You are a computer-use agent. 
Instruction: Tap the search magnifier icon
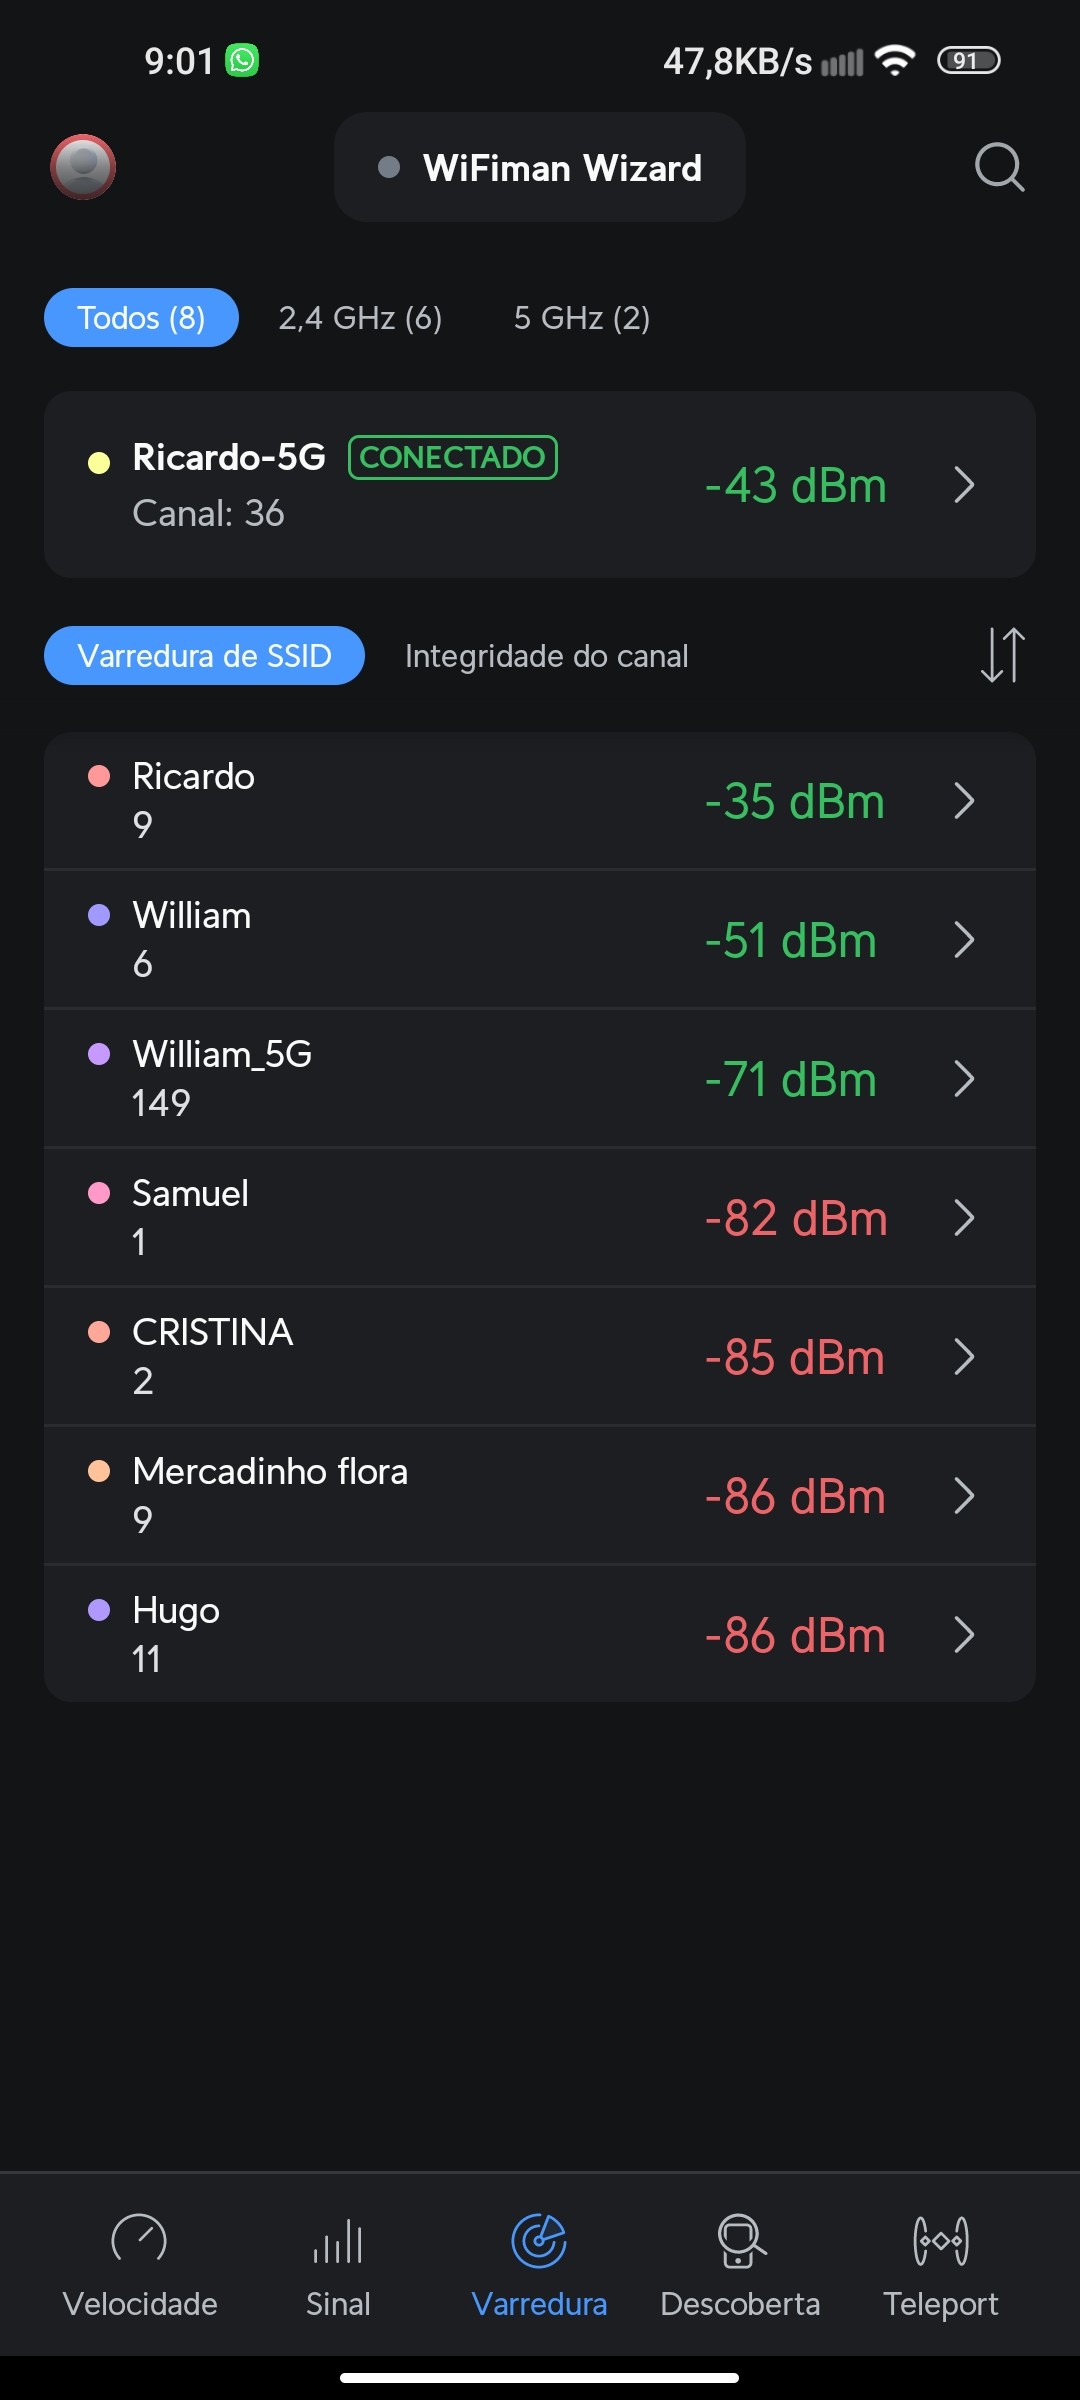click(x=999, y=167)
